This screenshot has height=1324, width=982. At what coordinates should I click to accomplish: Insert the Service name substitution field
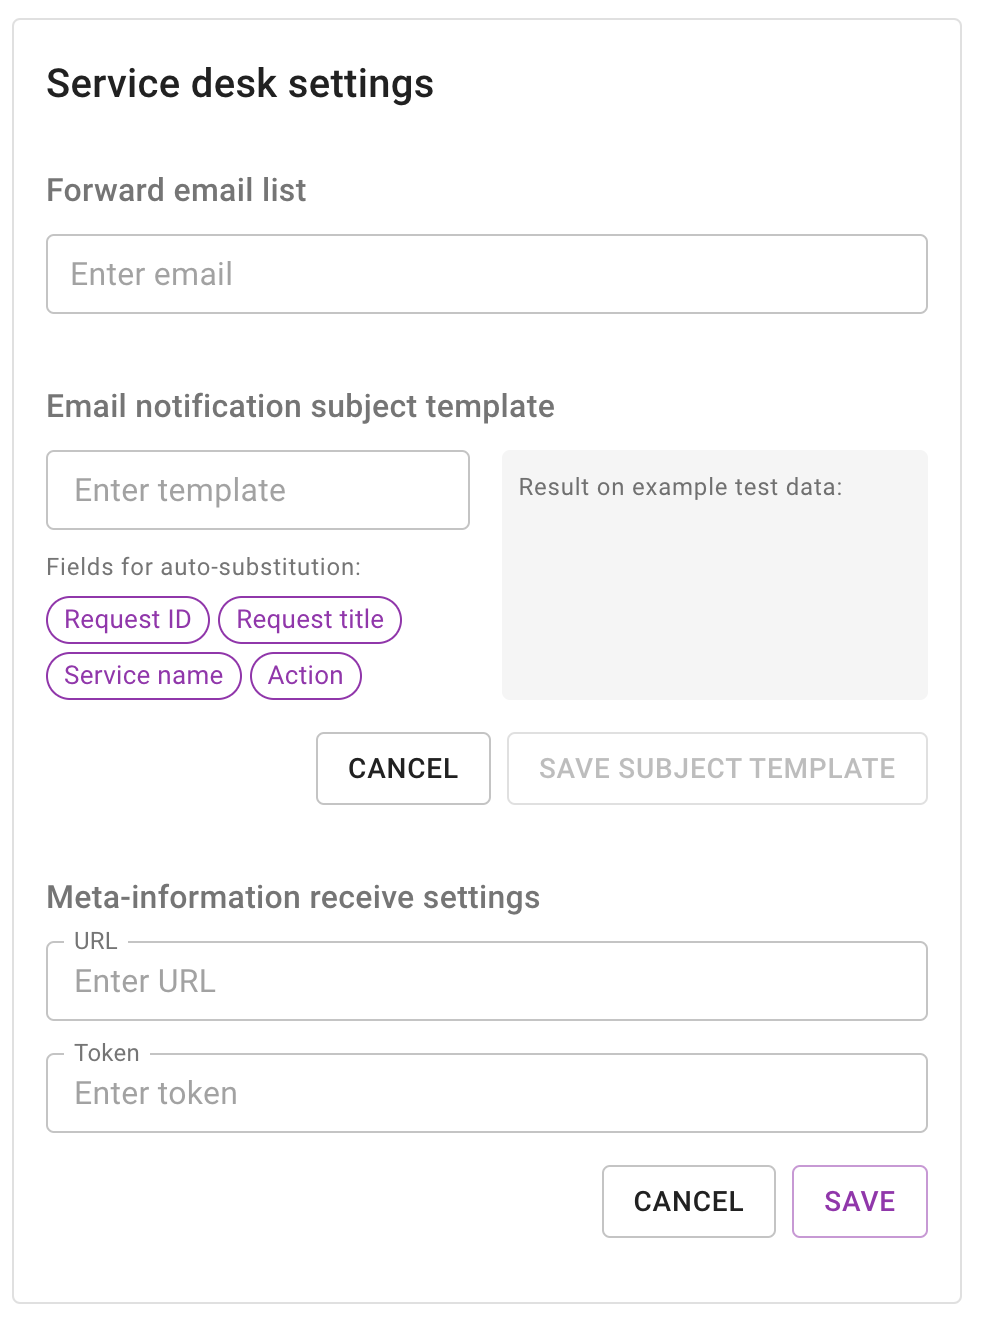click(143, 676)
